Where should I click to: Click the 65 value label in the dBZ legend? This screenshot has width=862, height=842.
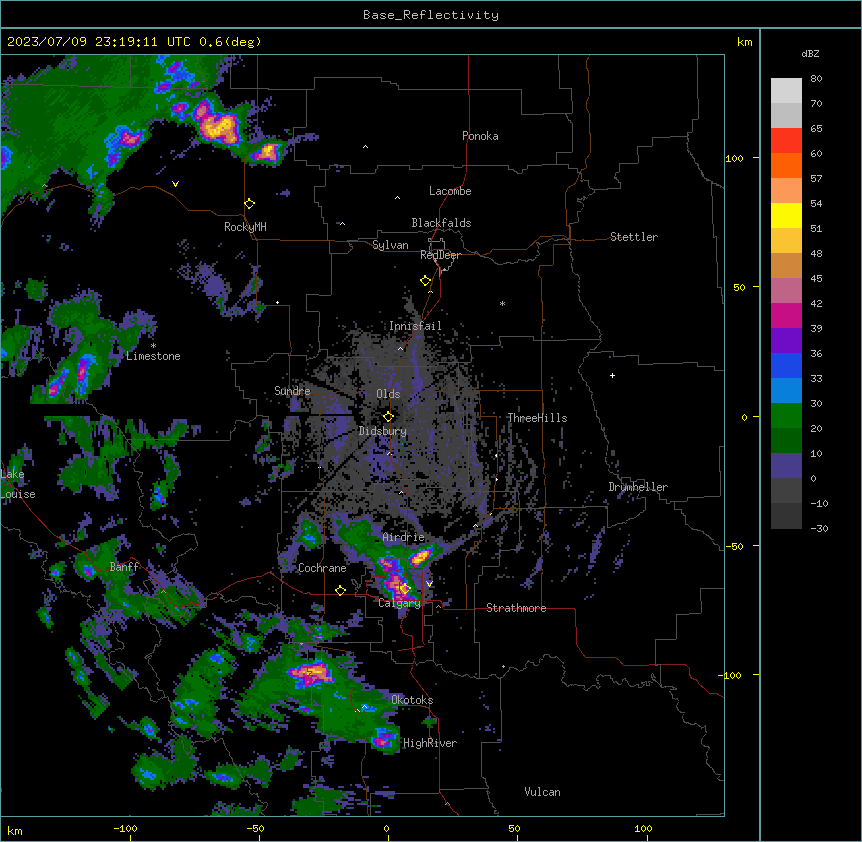[x=816, y=129]
